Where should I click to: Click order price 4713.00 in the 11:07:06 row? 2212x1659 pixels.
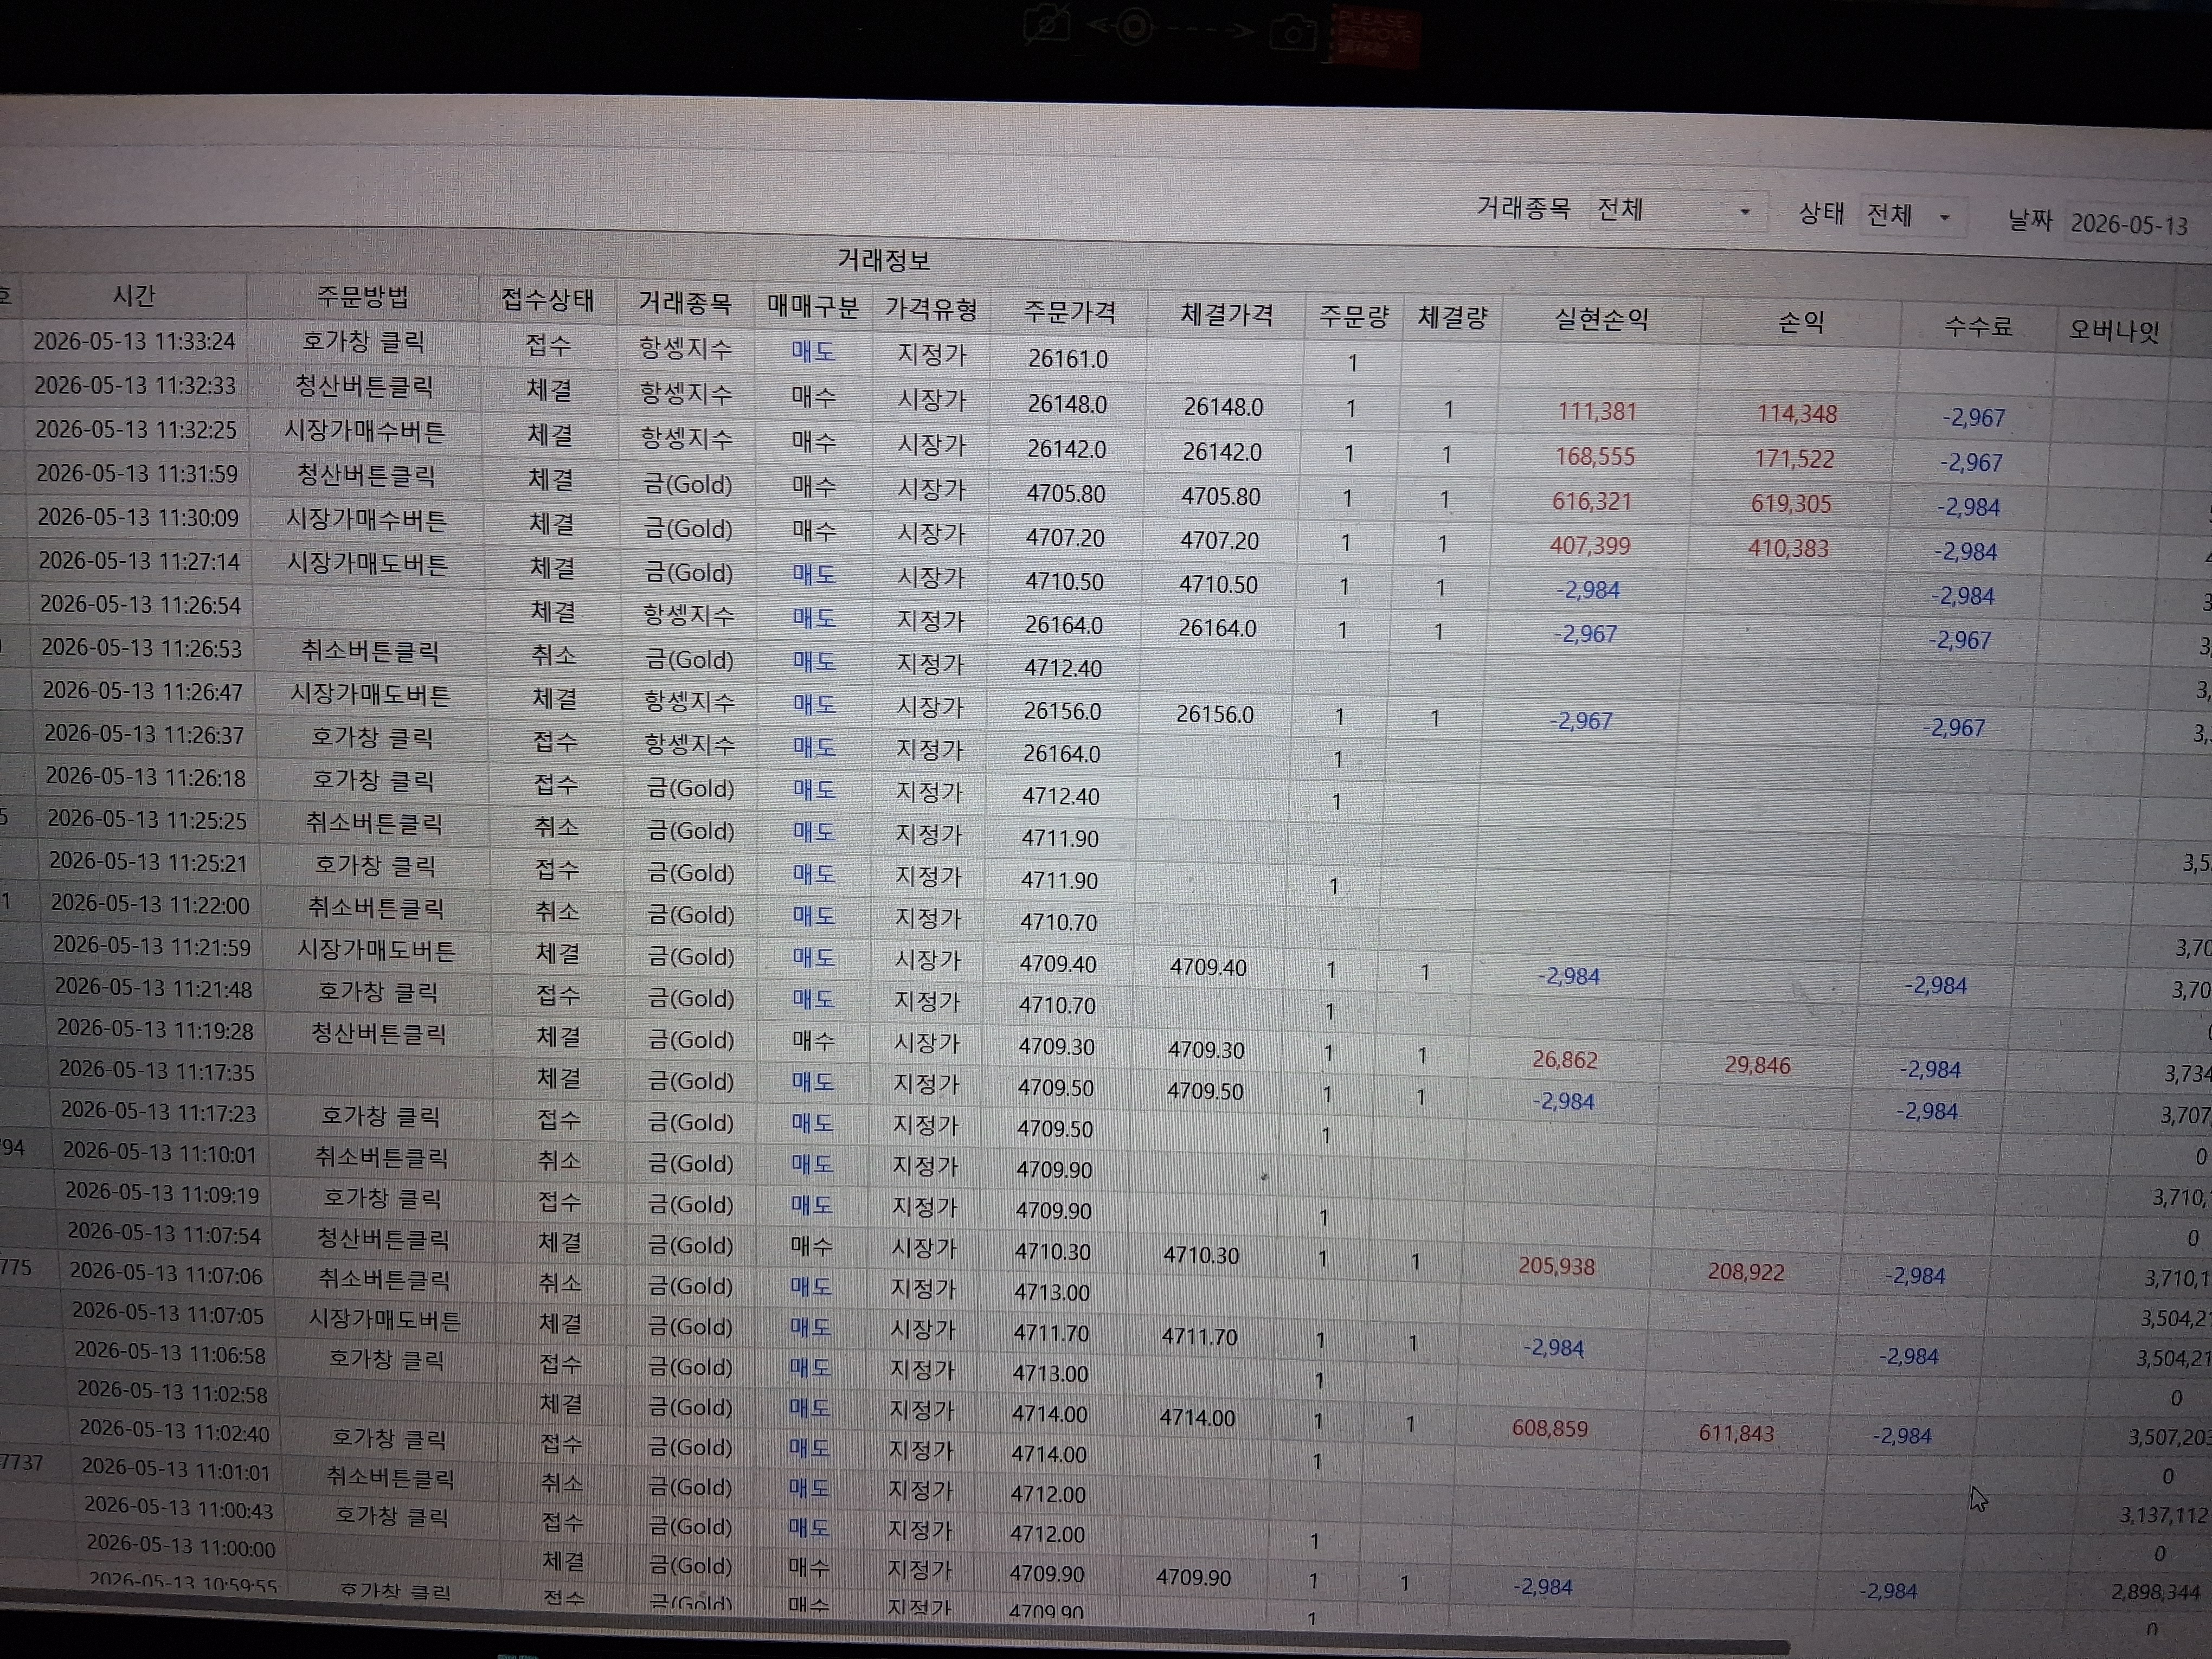click(x=1052, y=1292)
